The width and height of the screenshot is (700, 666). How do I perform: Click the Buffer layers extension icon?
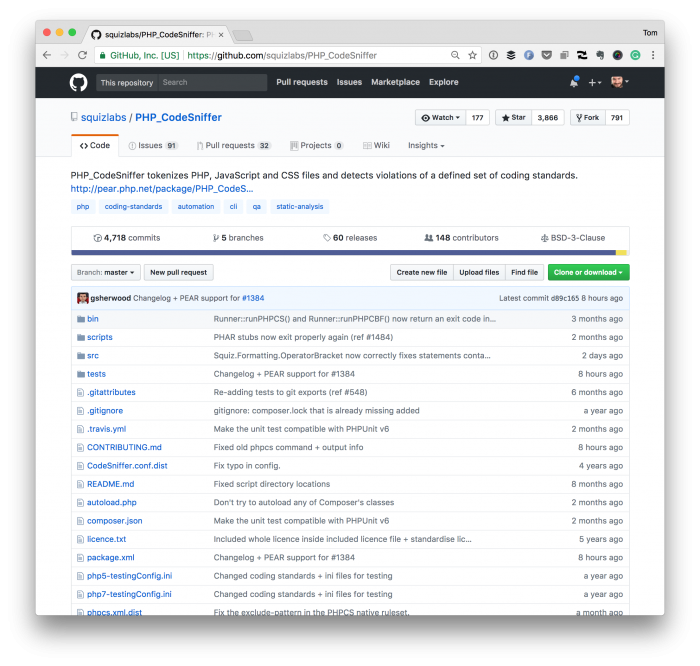(511, 55)
